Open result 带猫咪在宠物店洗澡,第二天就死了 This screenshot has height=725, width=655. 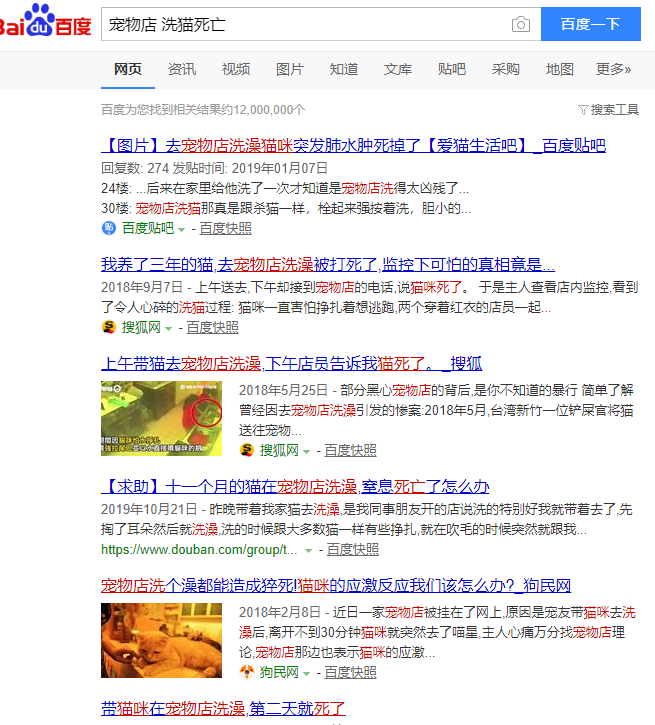(223, 708)
